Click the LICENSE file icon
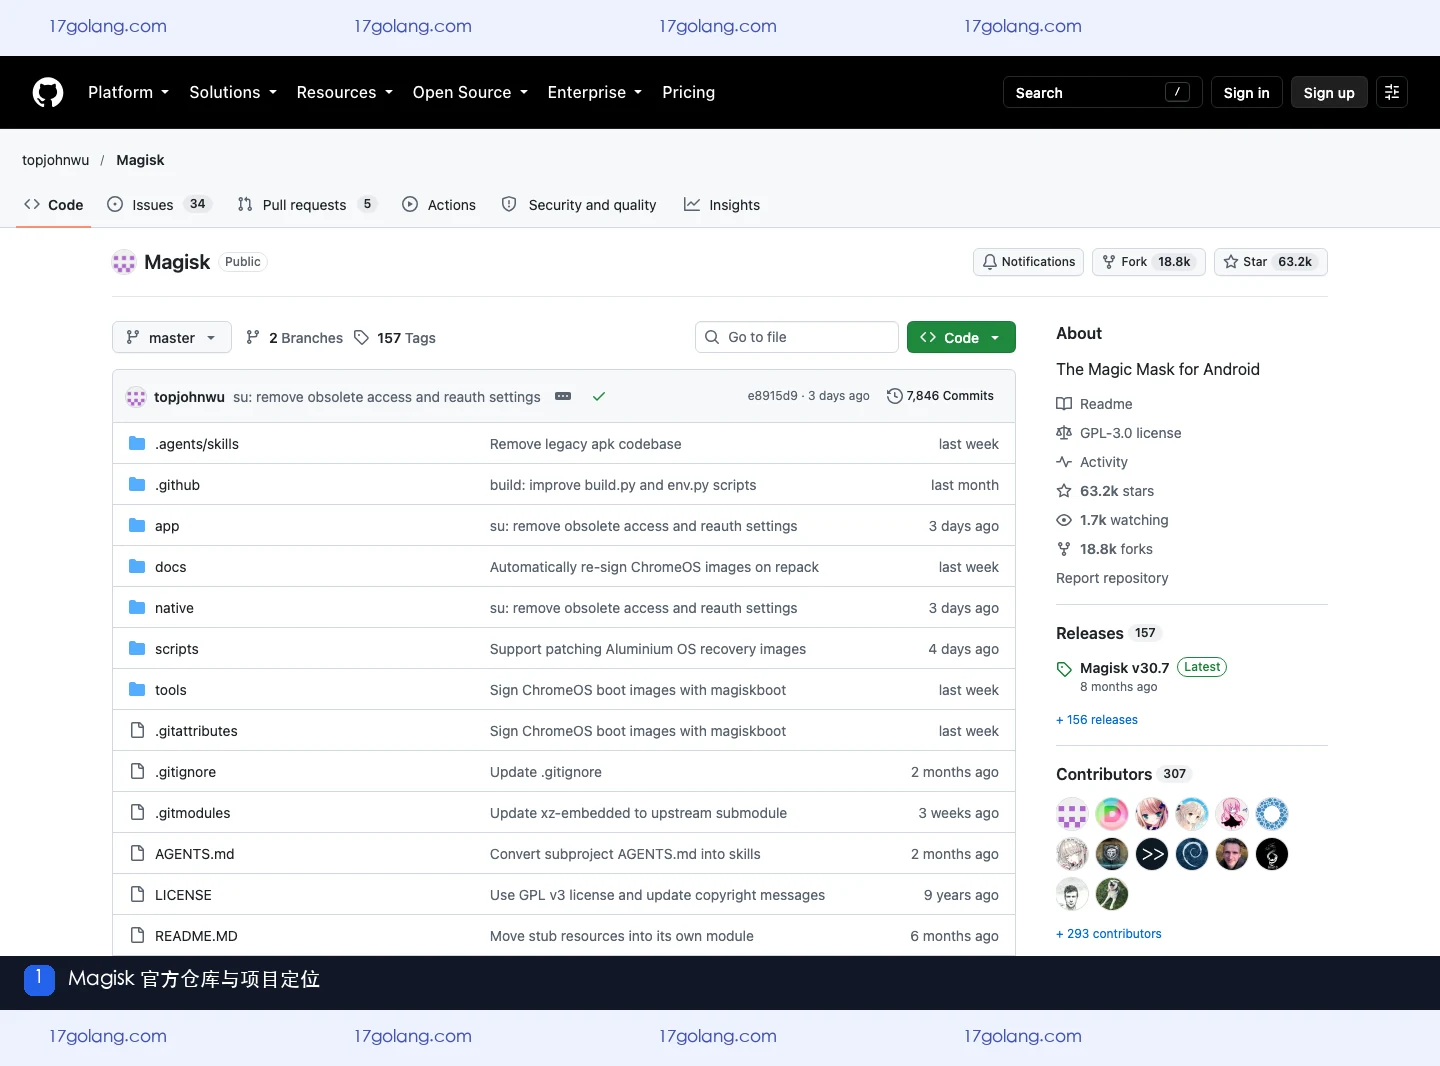 137,895
